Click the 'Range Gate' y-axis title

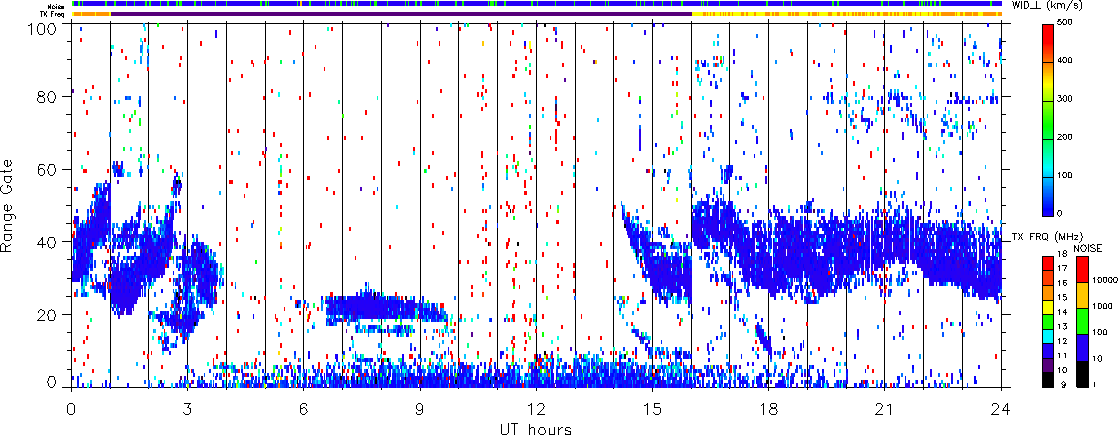click(9, 205)
